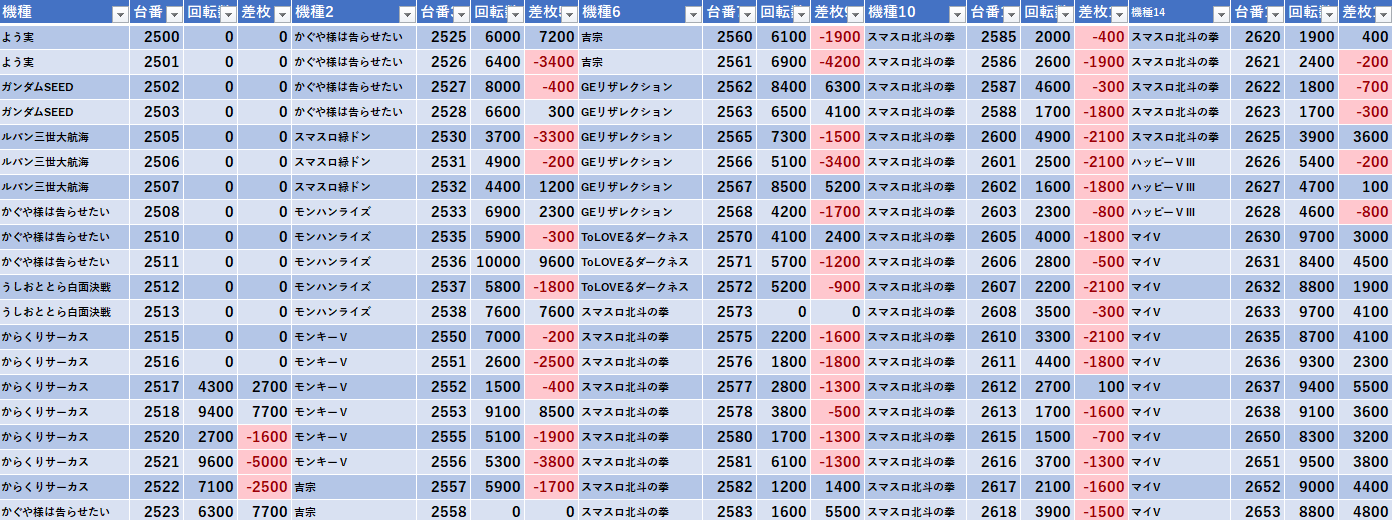Select the cell showing 9300

(1311, 362)
